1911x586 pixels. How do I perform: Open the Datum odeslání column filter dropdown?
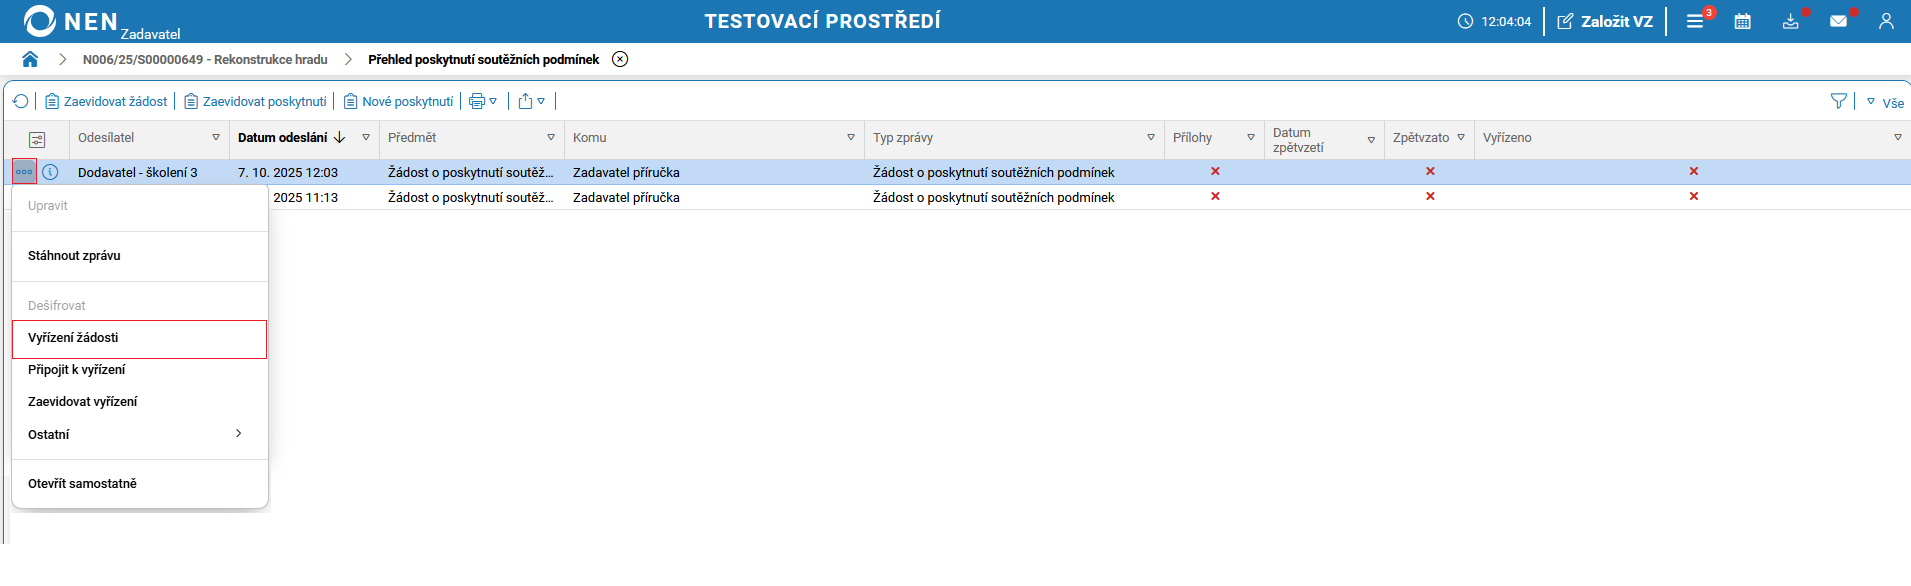click(x=366, y=138)
